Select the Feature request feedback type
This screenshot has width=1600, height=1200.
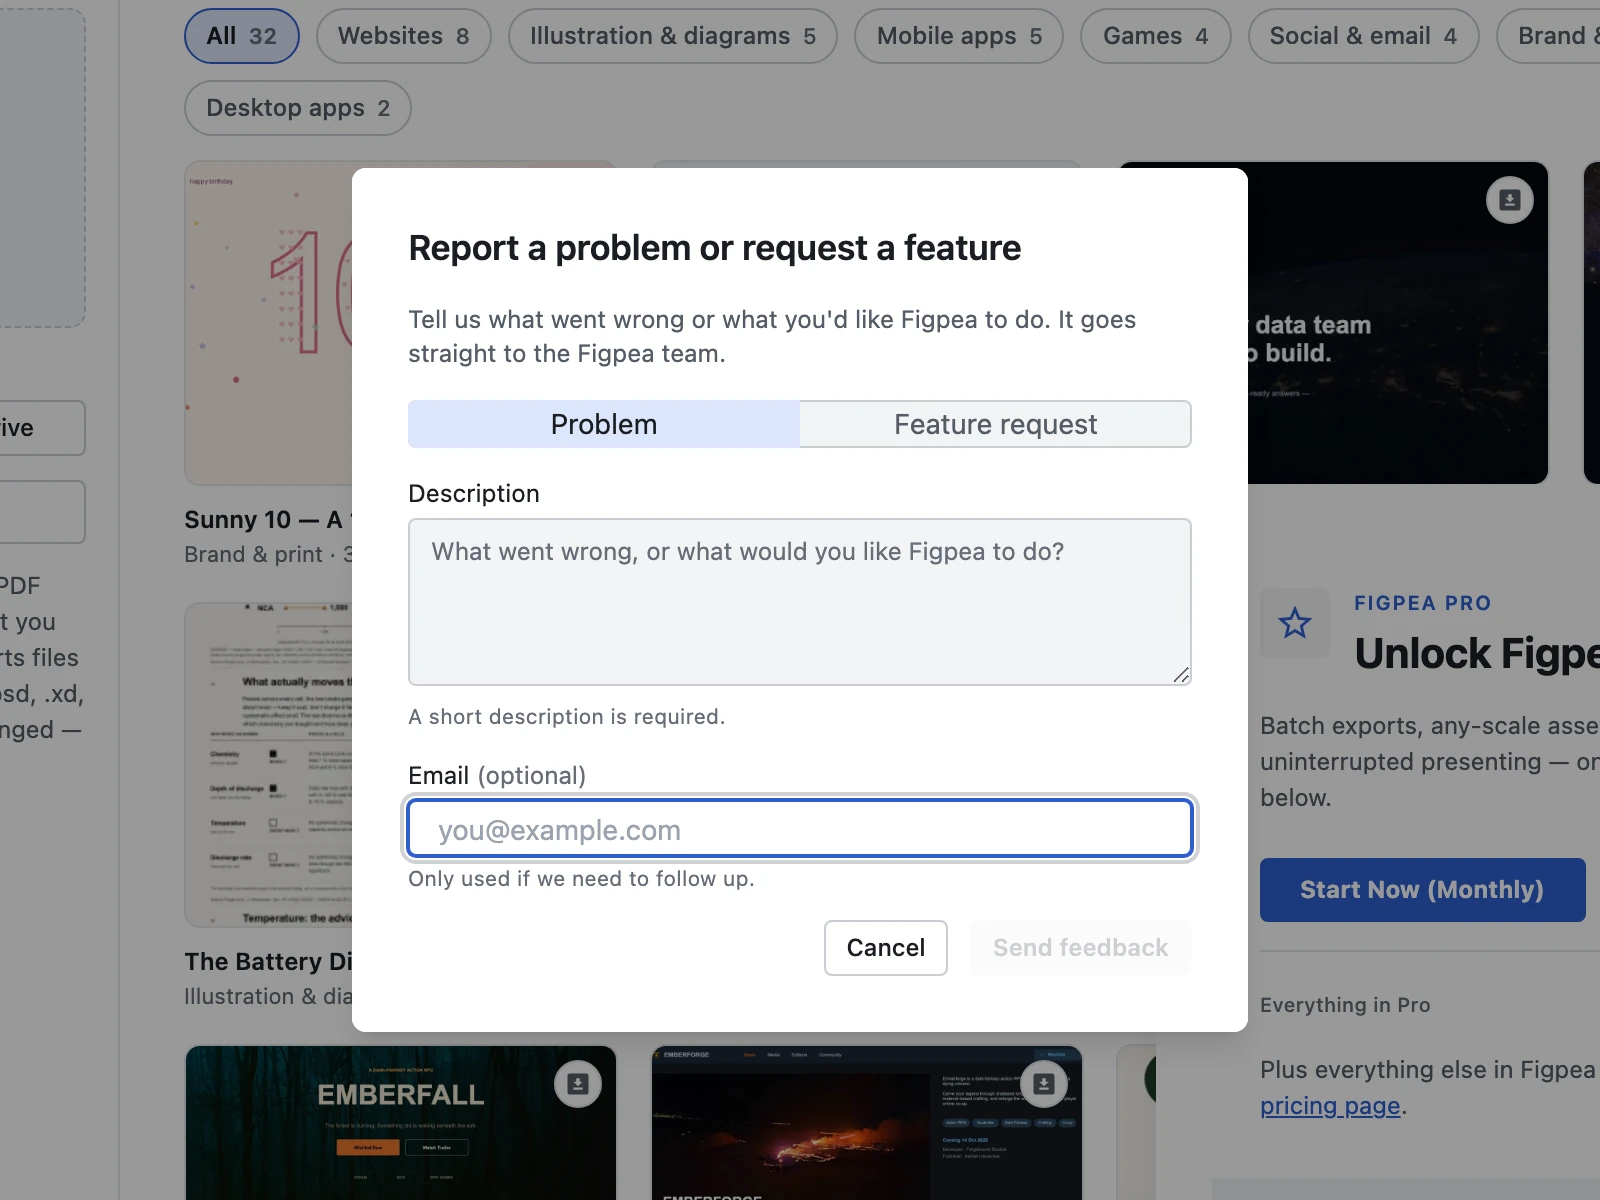coord(995,424)
